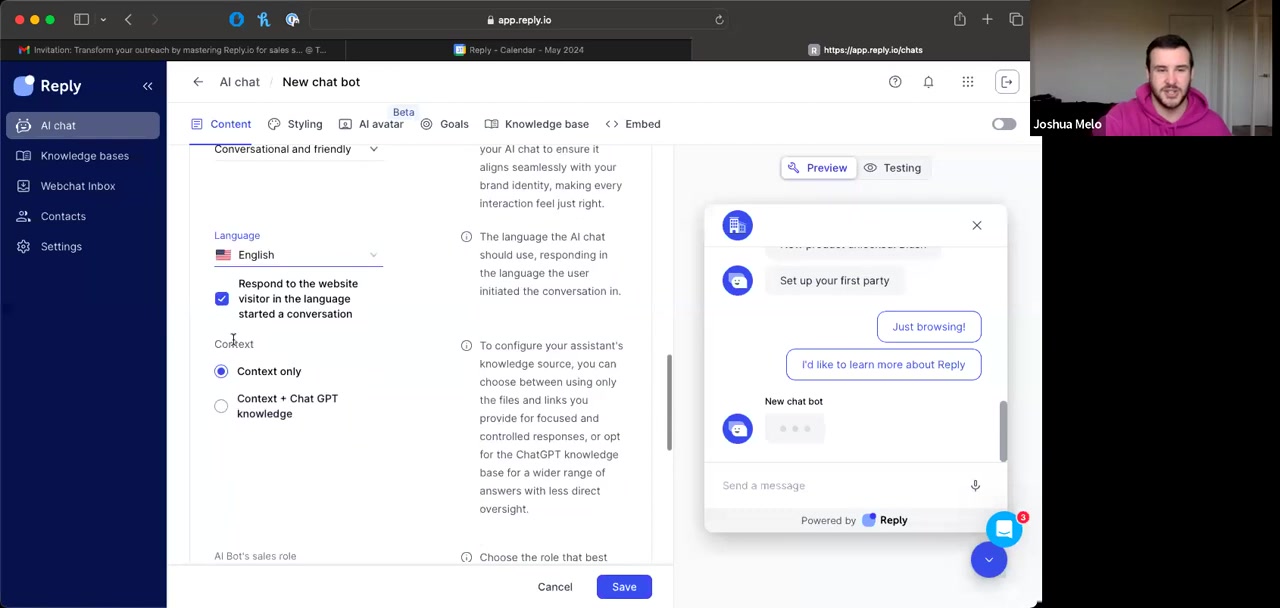Click the app.reply.io address bar
This screenshot has width=1280, height=608.
[x=519, y=20]
